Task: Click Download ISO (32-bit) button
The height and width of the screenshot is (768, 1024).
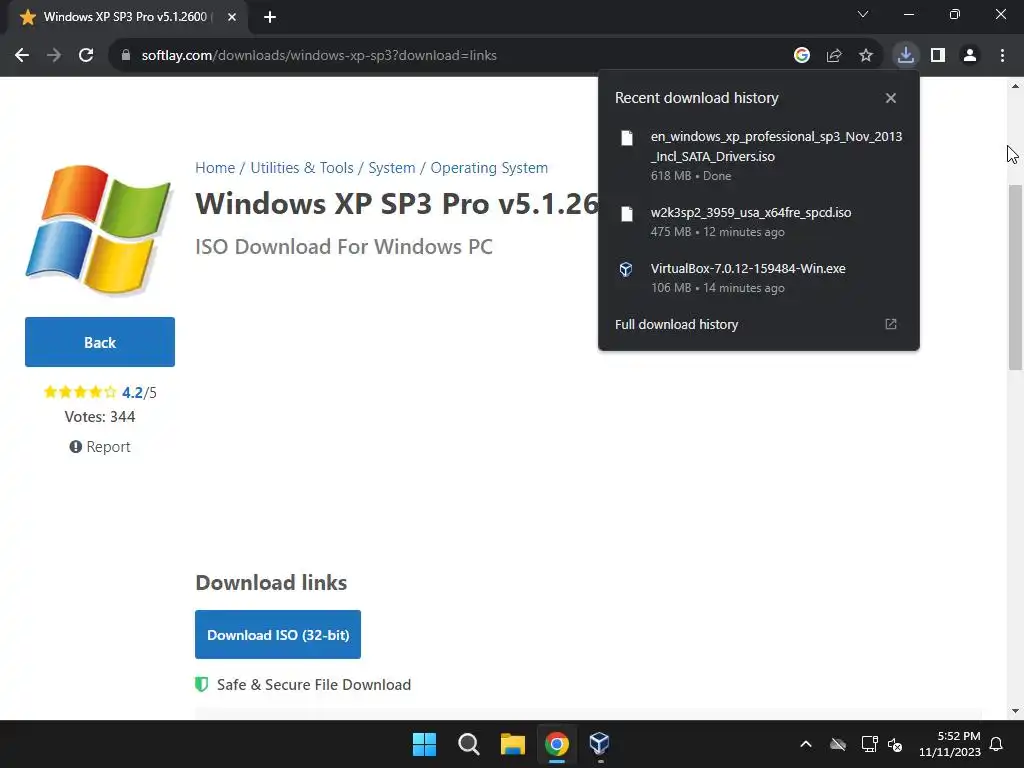Action: tap(278, 635)
